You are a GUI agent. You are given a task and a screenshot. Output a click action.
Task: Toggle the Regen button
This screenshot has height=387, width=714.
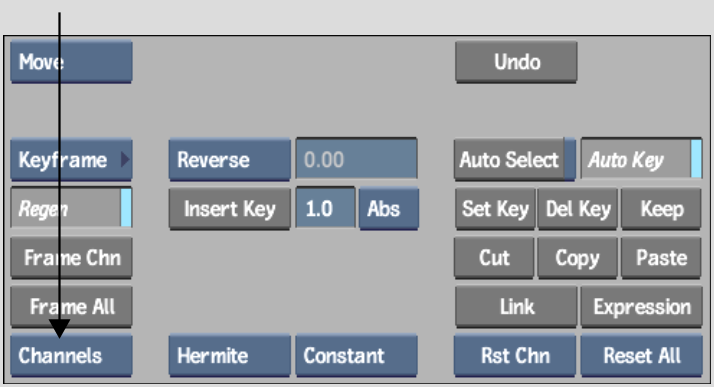point(71,208)
